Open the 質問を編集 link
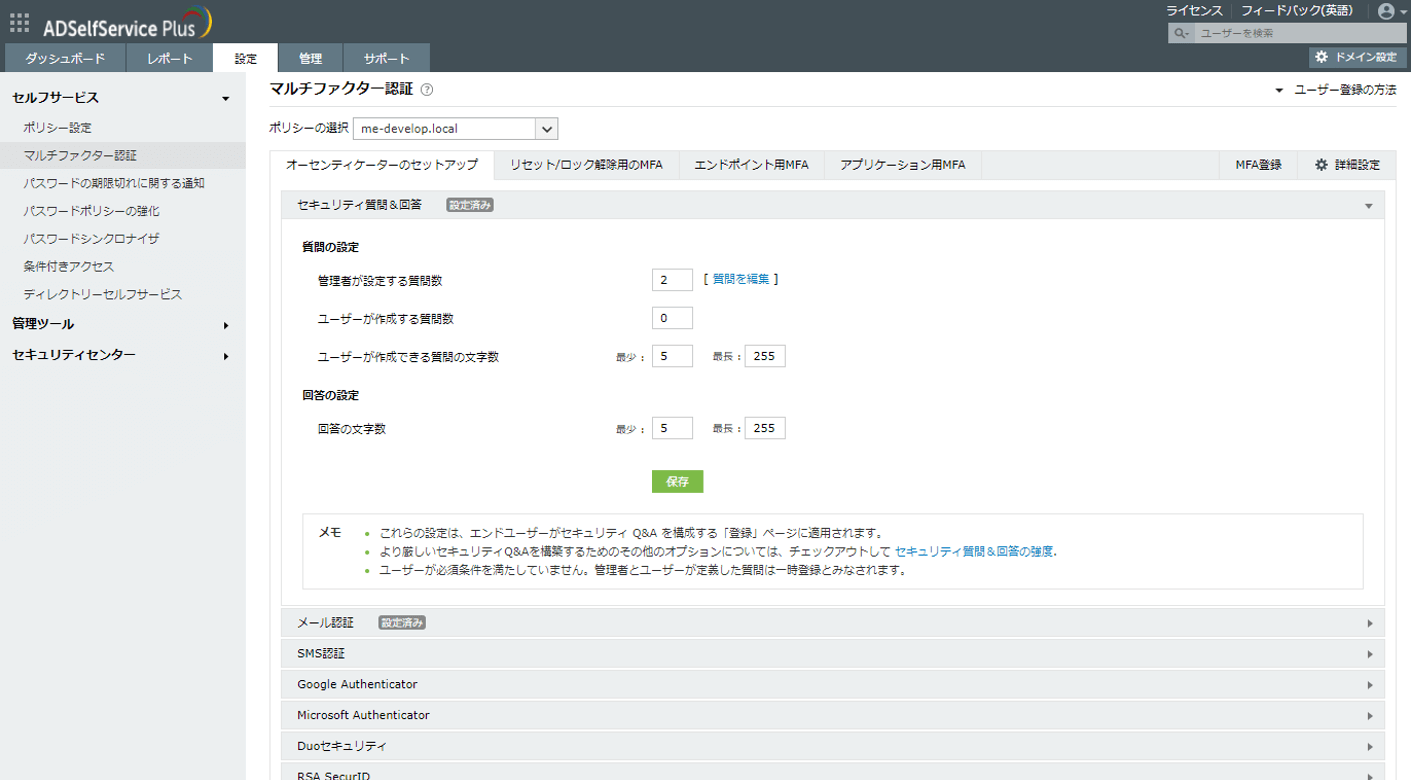The width and height of the screenshot is (1412, 780). point(742,280)
